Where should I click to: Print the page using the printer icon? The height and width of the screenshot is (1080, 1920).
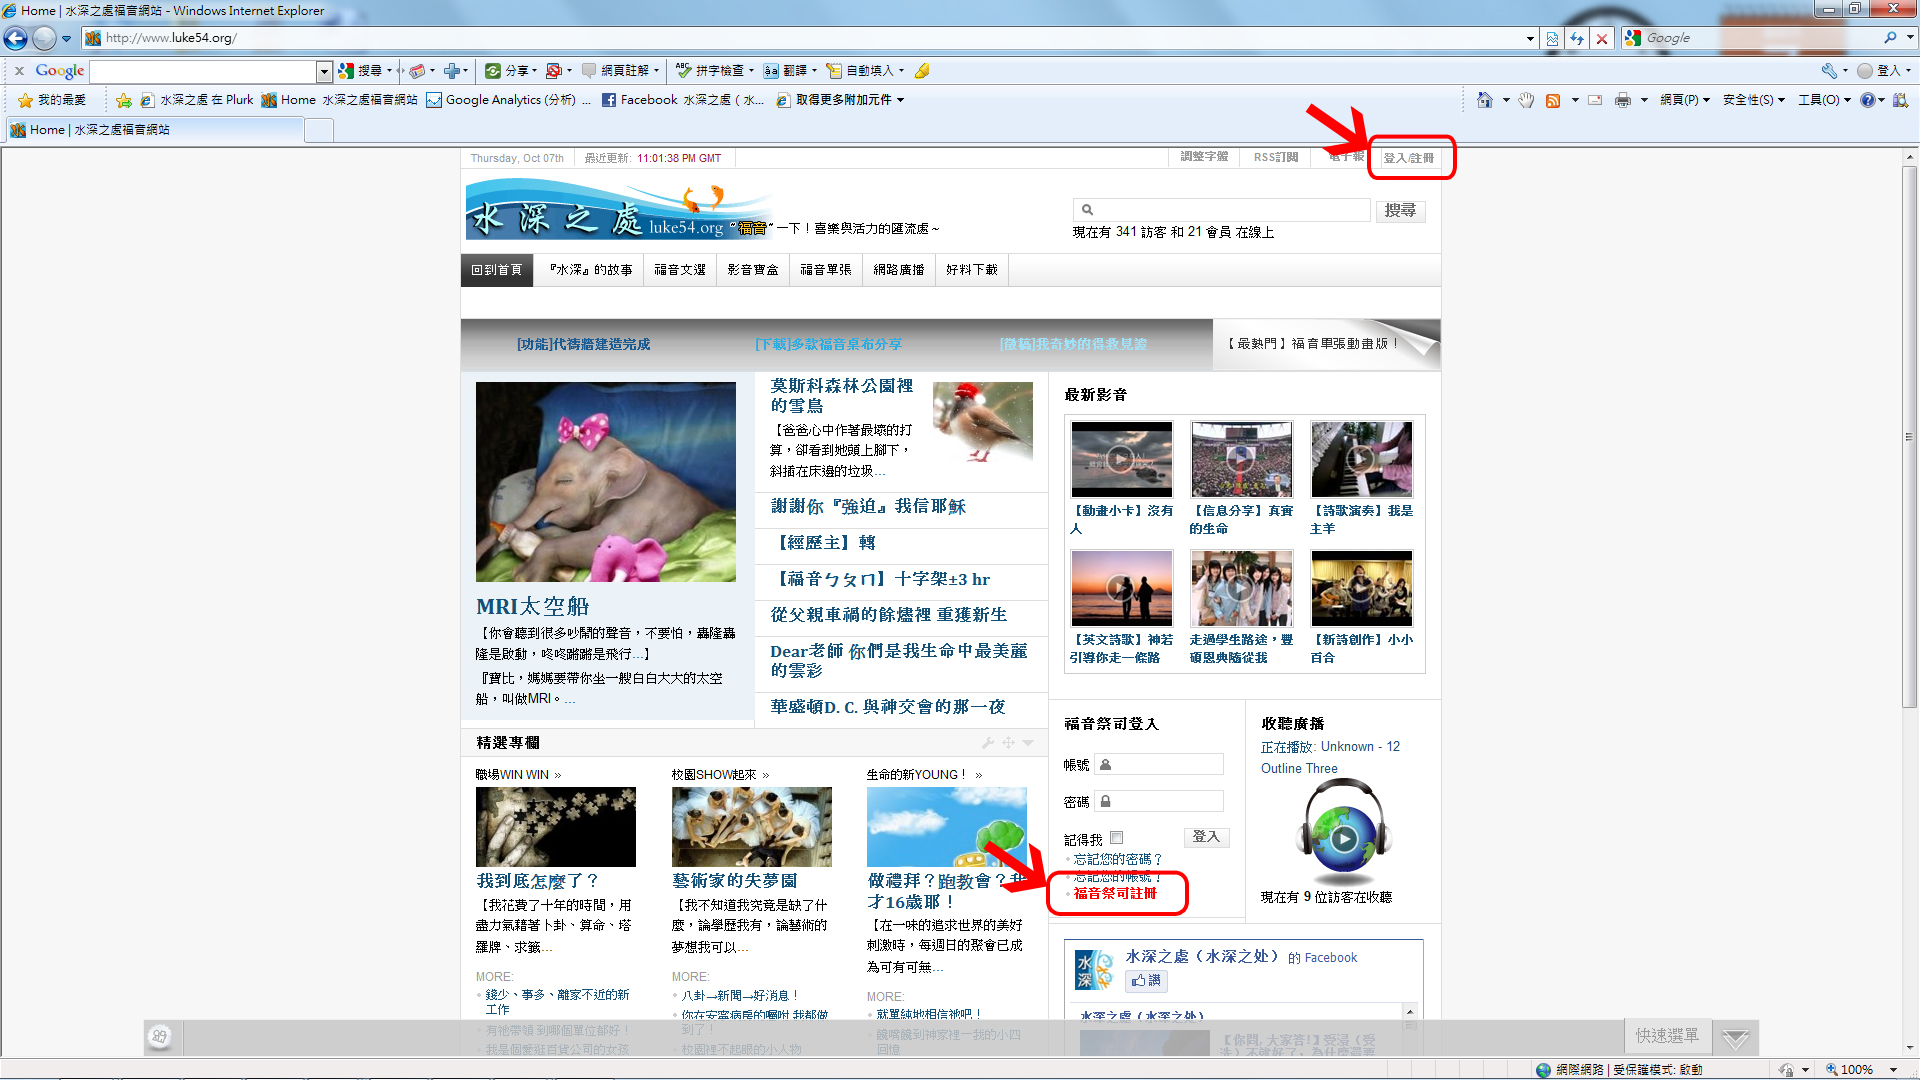coord(1622,100)
